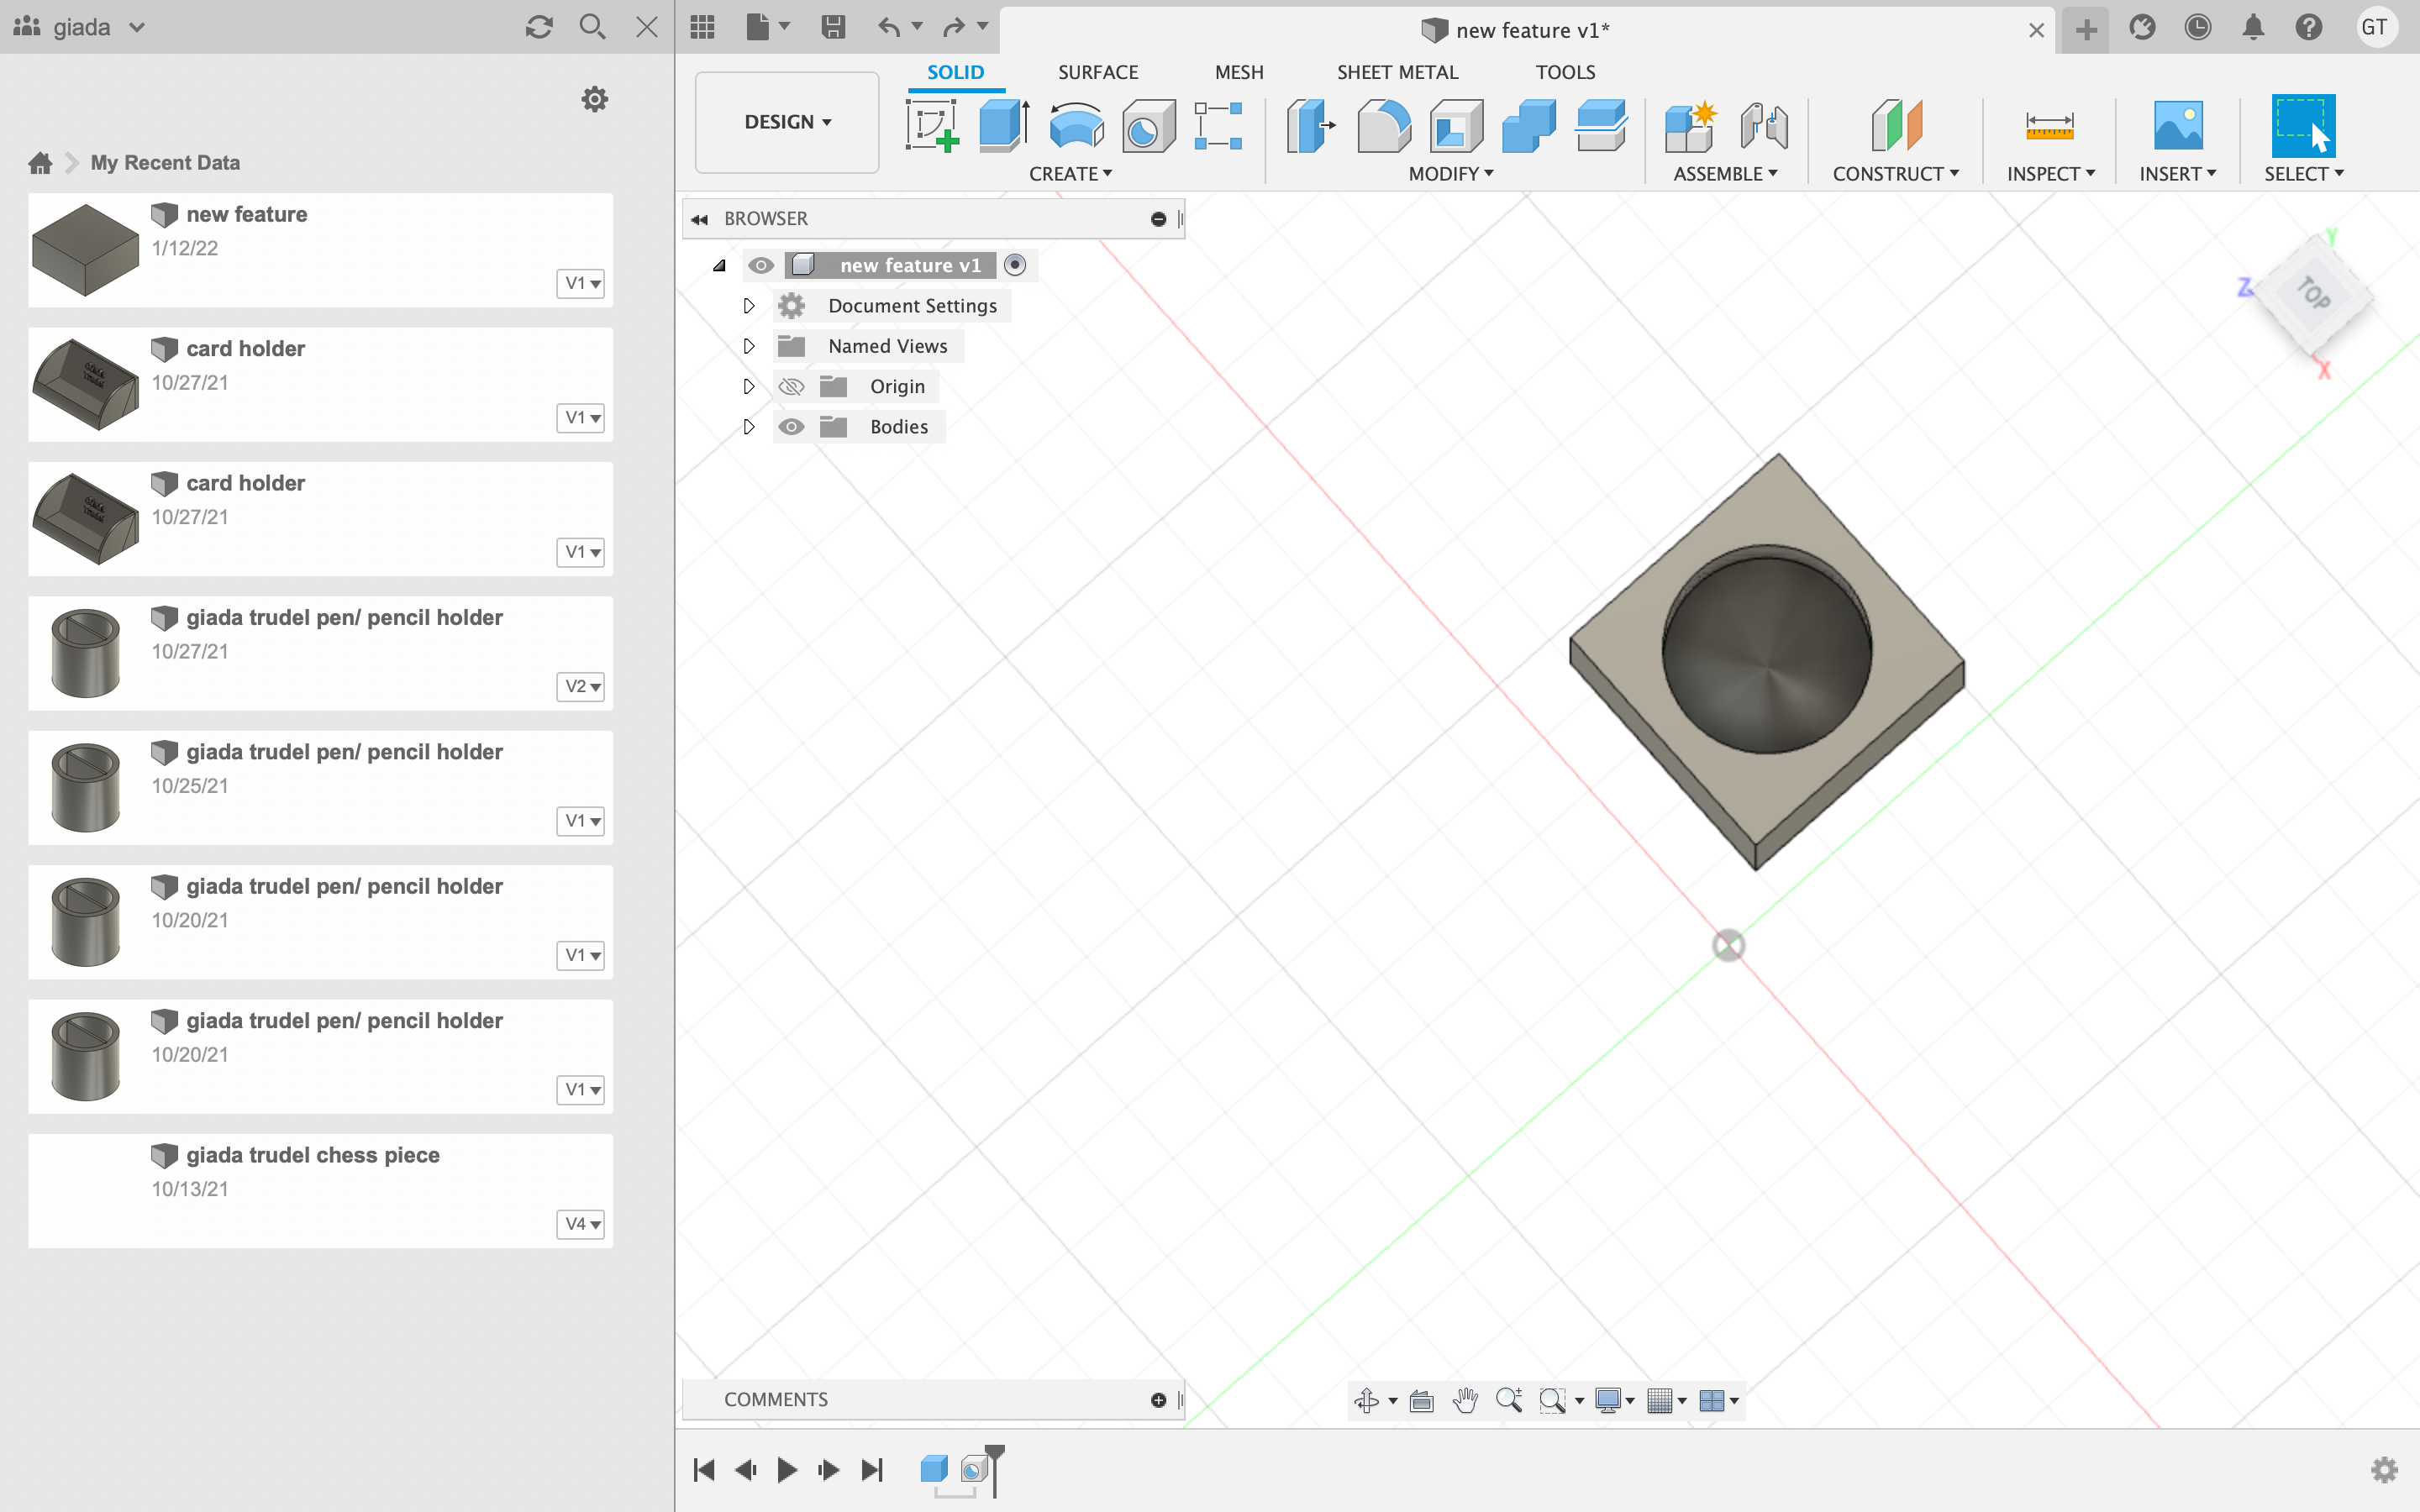The height and width of the screenshot is (1512, 2420).
Task: Switch to SURFACE tab
Action: [x=1096, y=71]
